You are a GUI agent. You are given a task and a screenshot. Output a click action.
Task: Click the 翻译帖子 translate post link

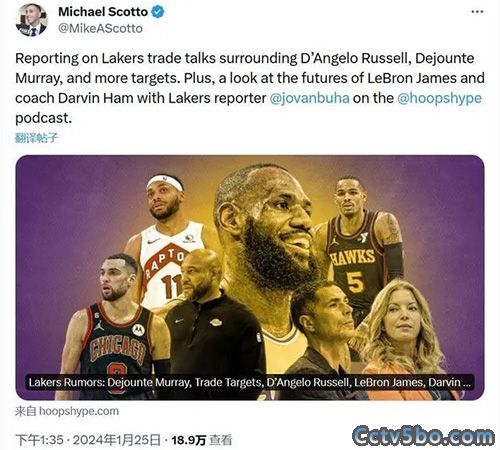(37, 138)
